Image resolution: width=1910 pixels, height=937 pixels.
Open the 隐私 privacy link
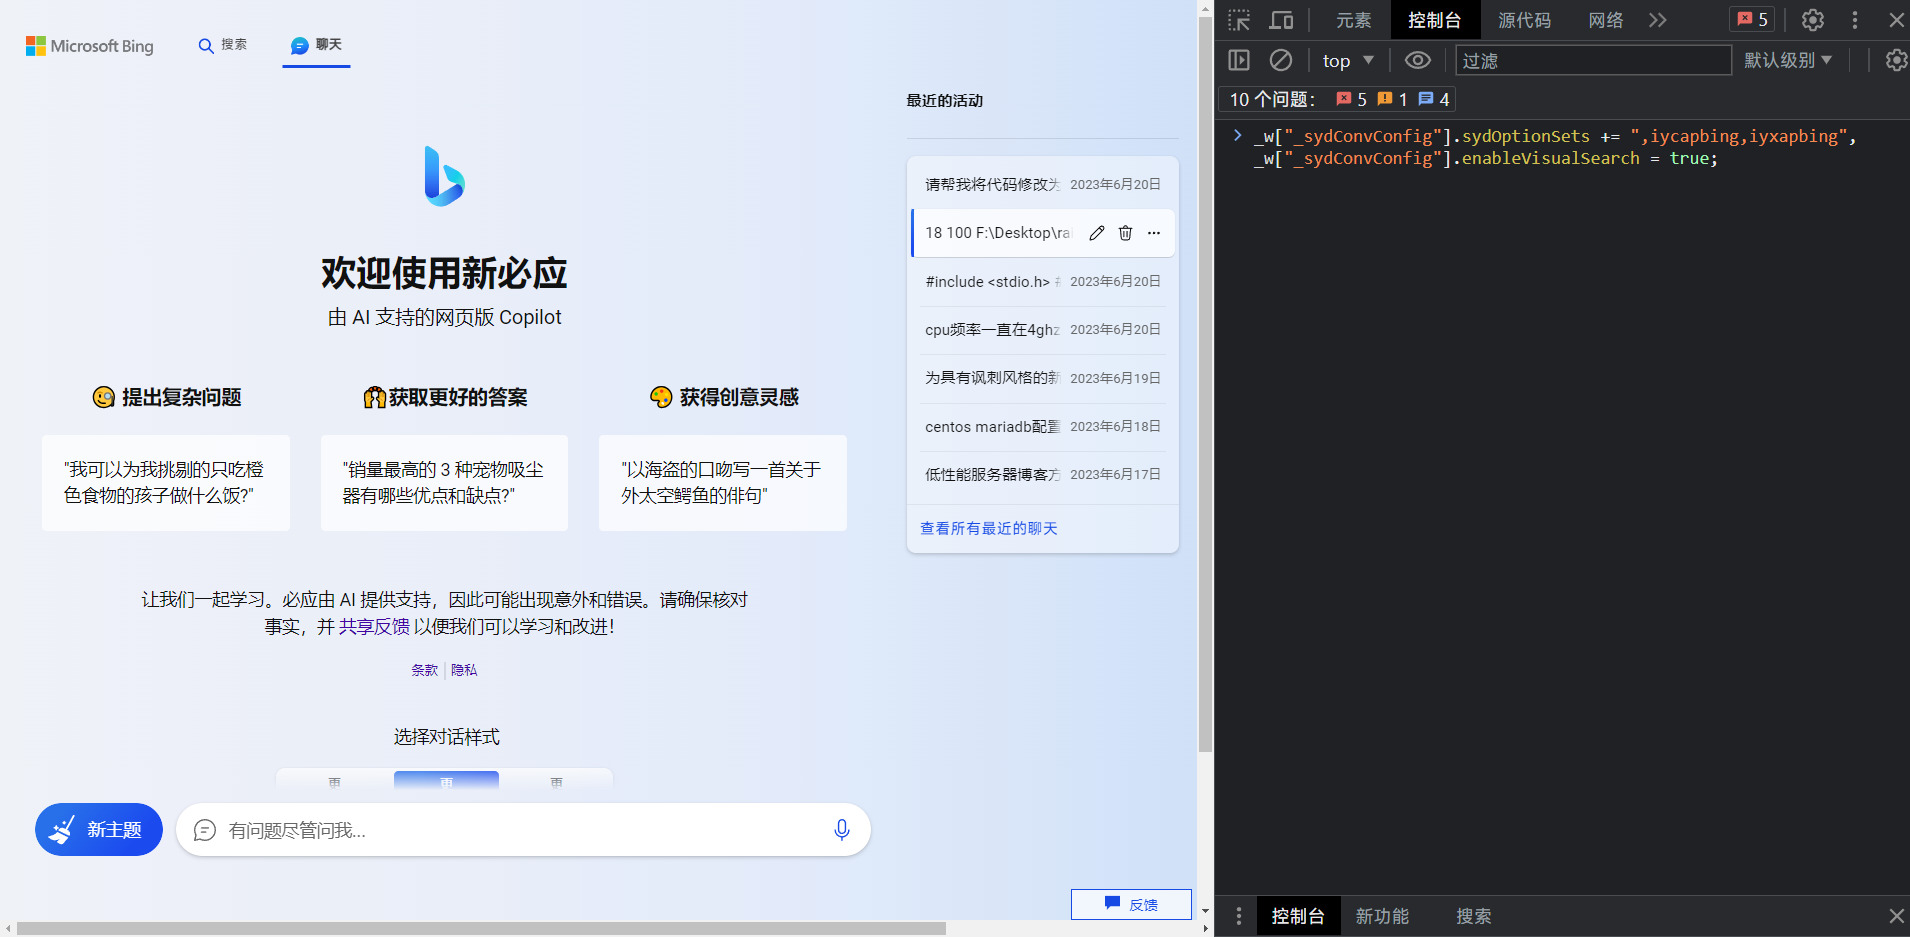(464, 670)
